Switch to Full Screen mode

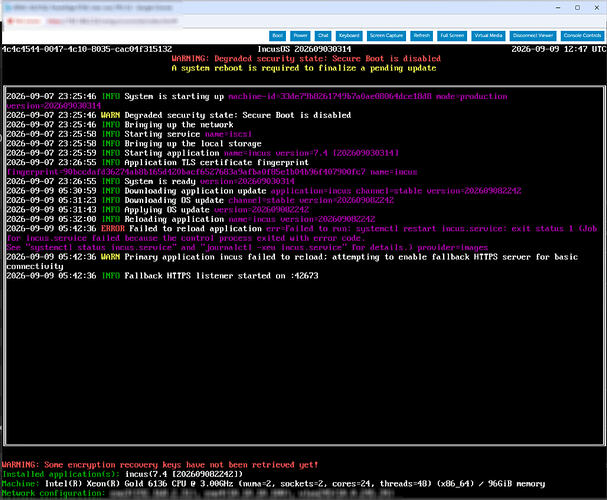click(x=452, y=36)
